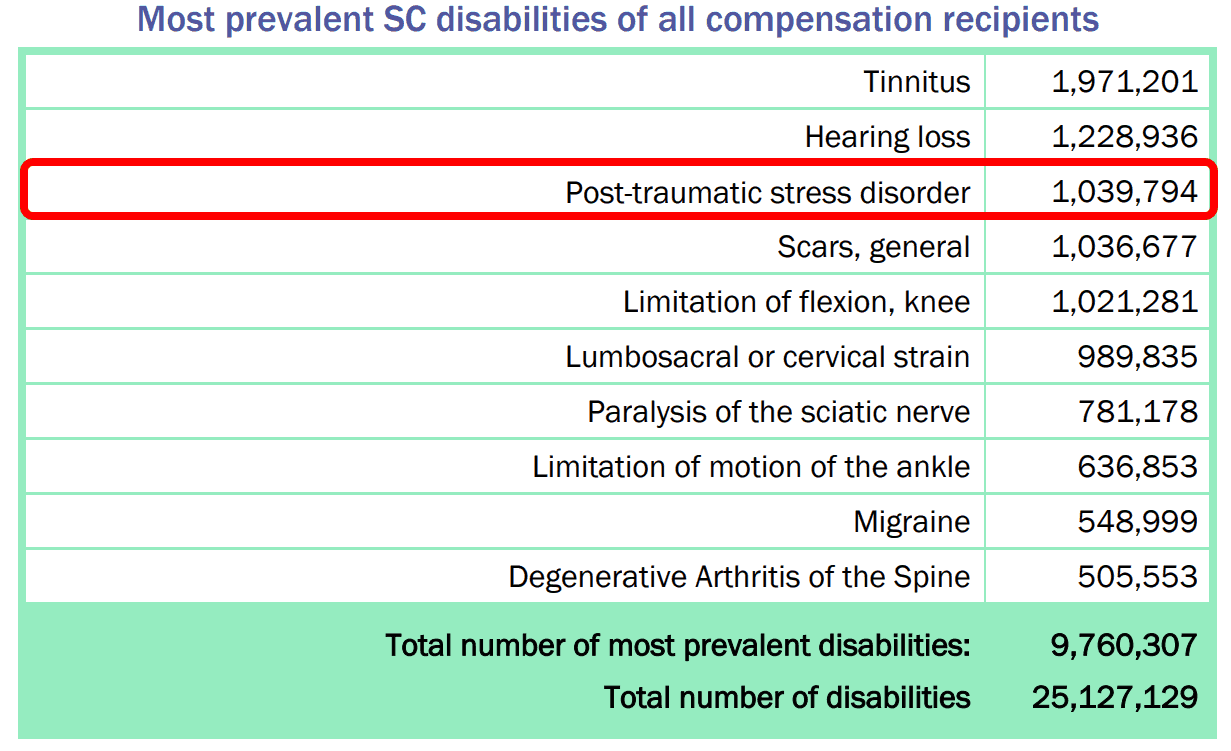Click the Limitation of flexion, knee label

click(x=797, y=302)
